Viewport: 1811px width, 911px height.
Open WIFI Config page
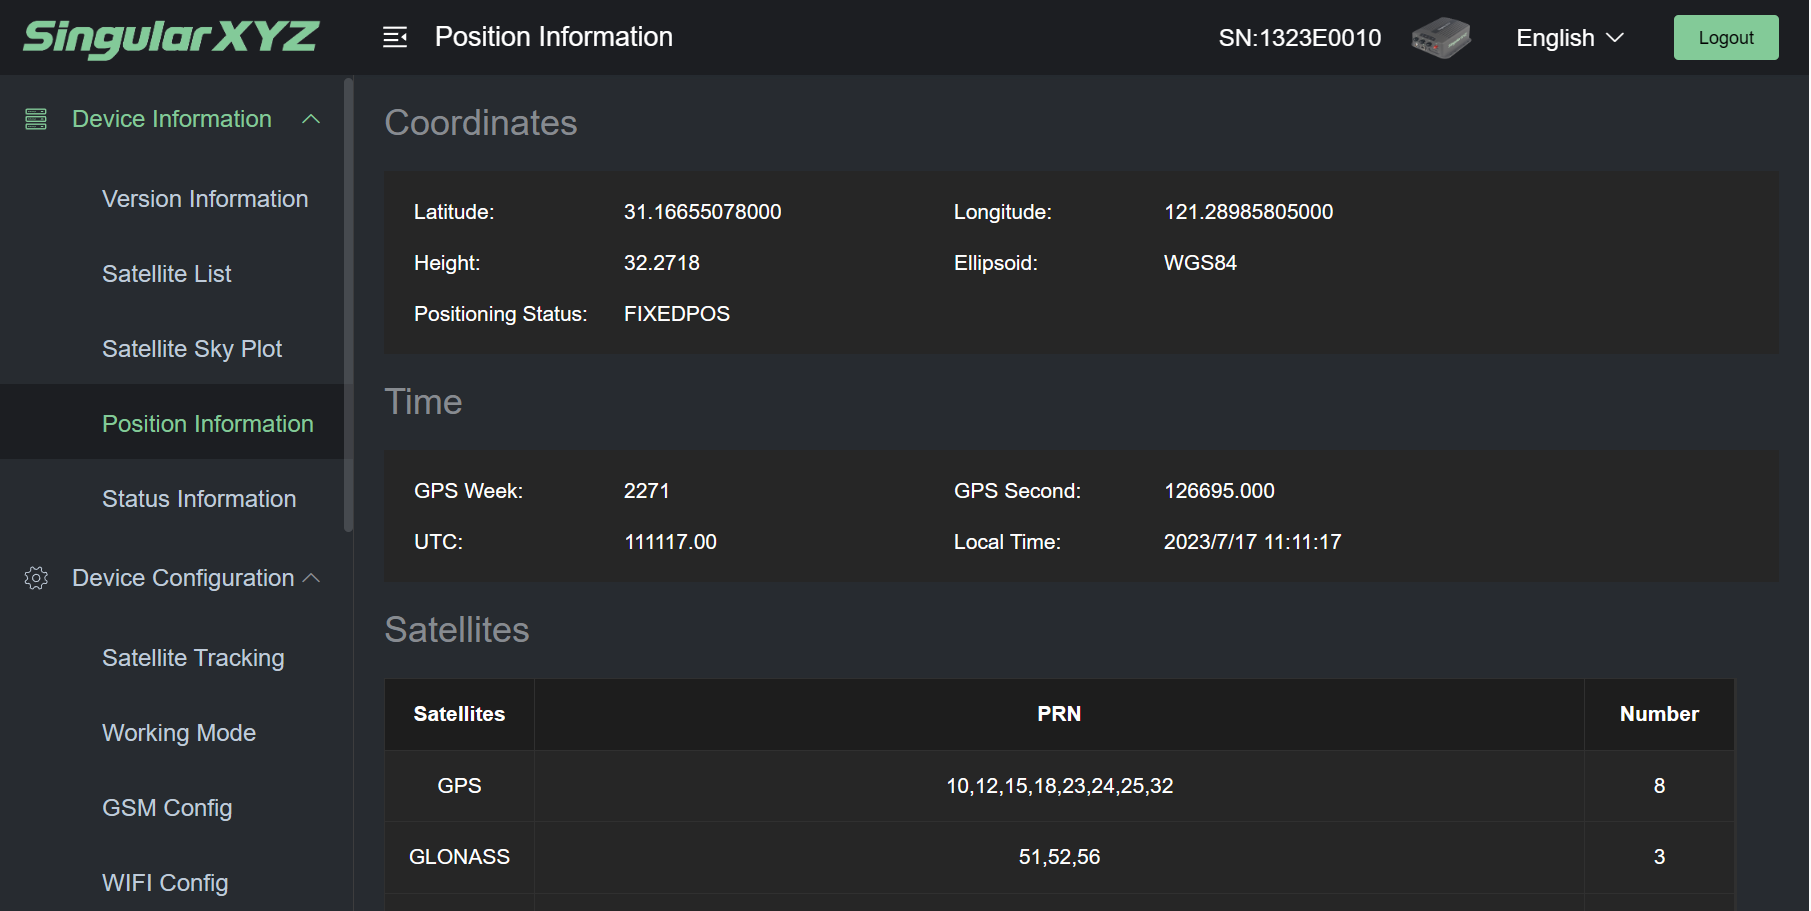(x=165, y=883)
